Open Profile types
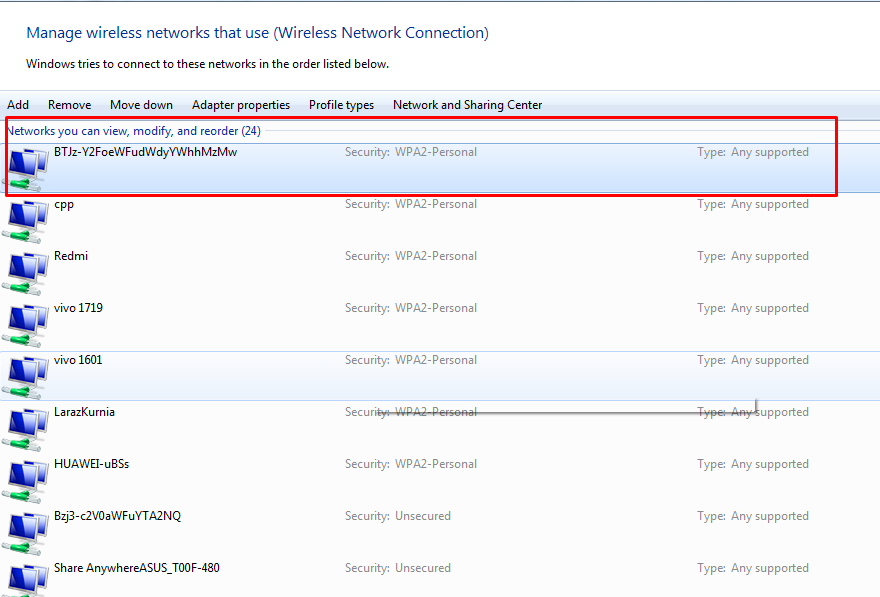This screenshot has width=880, height=597. pos(341,105)
